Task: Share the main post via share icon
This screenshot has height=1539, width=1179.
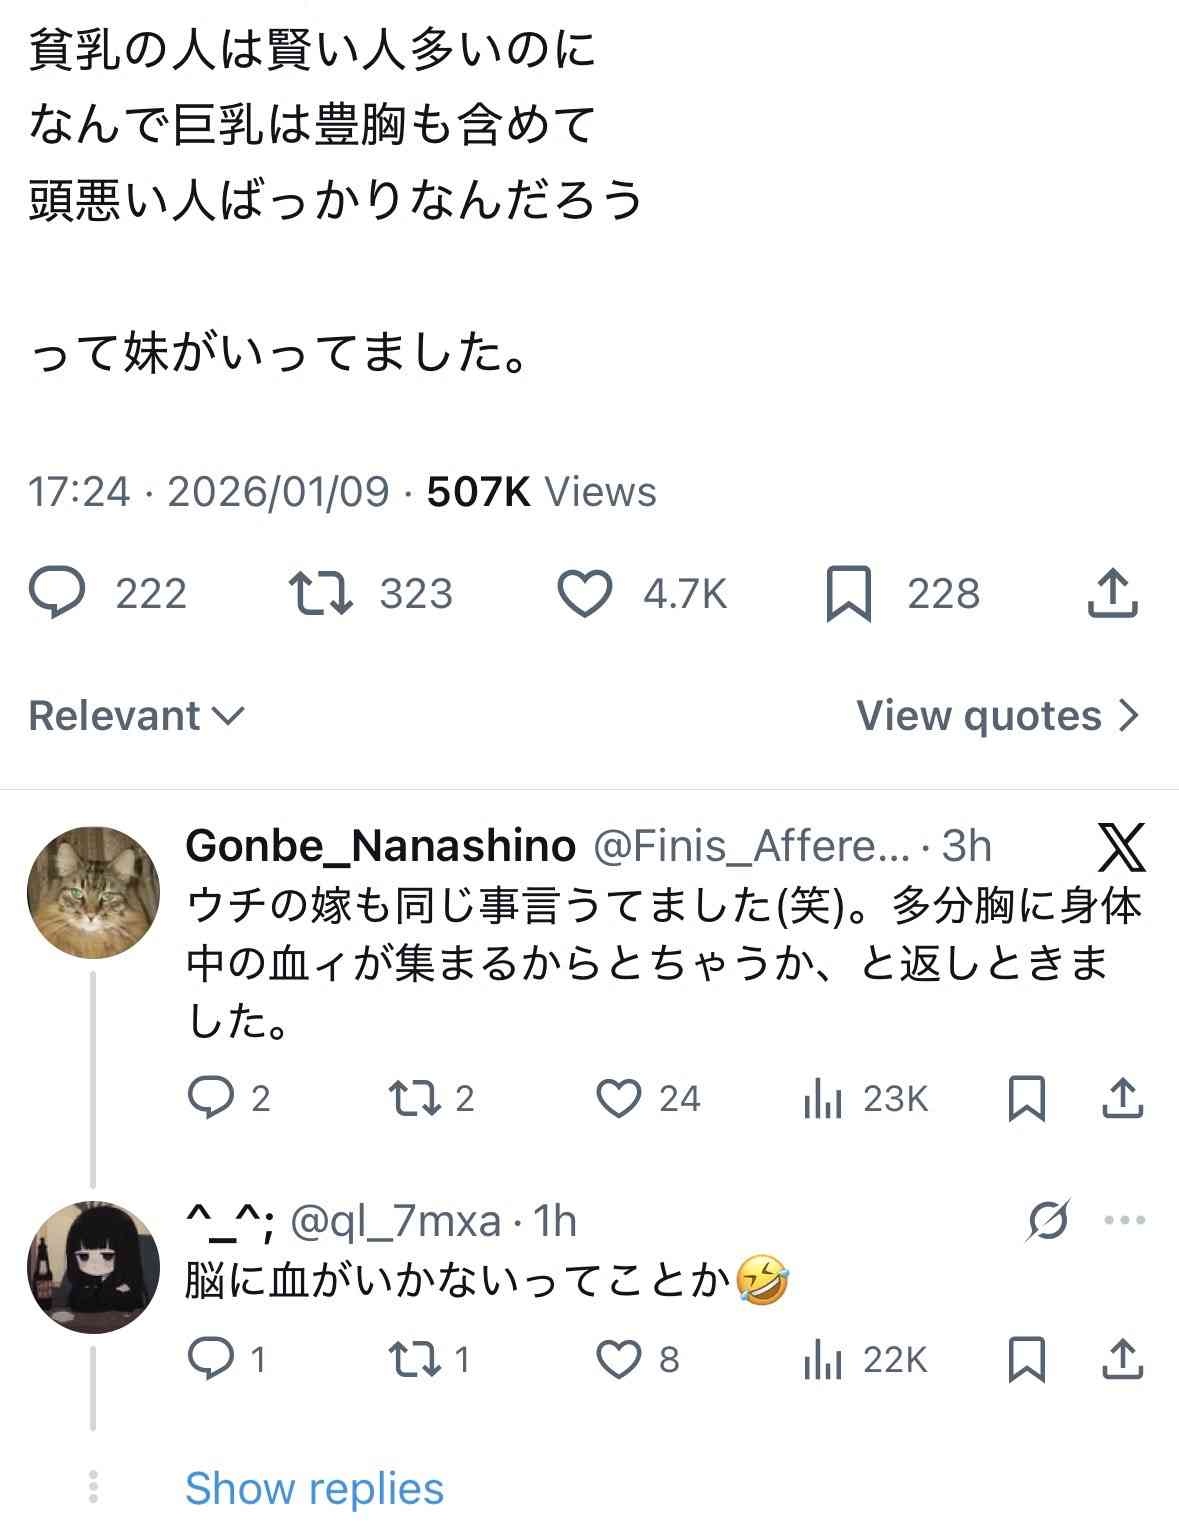Action: [1112, 593]
